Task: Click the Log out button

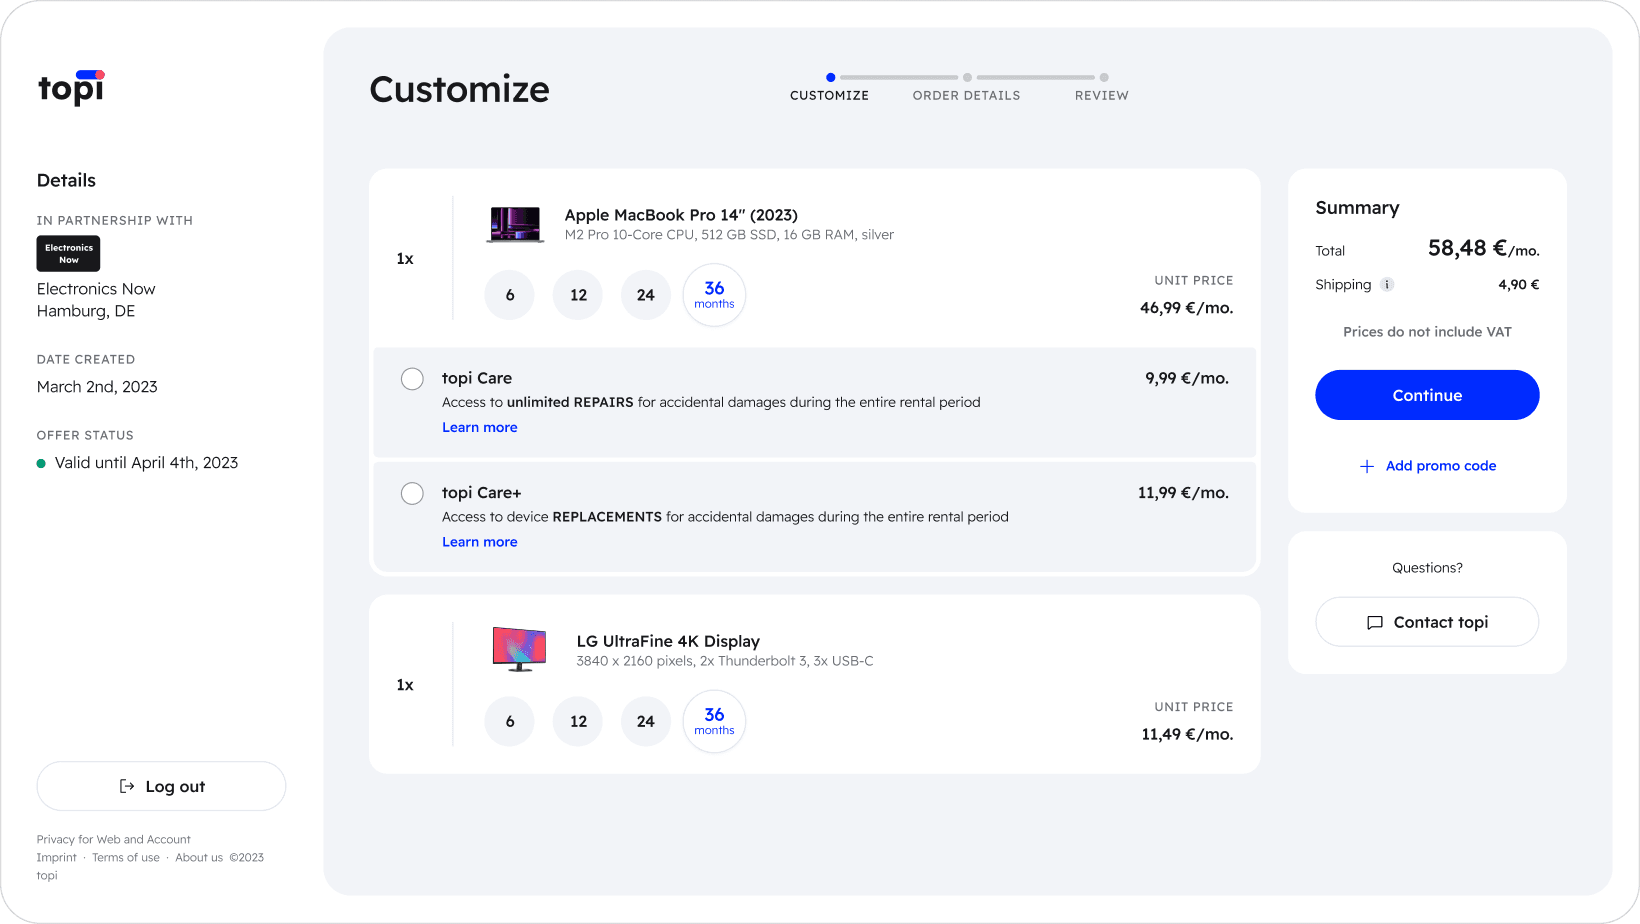Action: click(161, 786)
